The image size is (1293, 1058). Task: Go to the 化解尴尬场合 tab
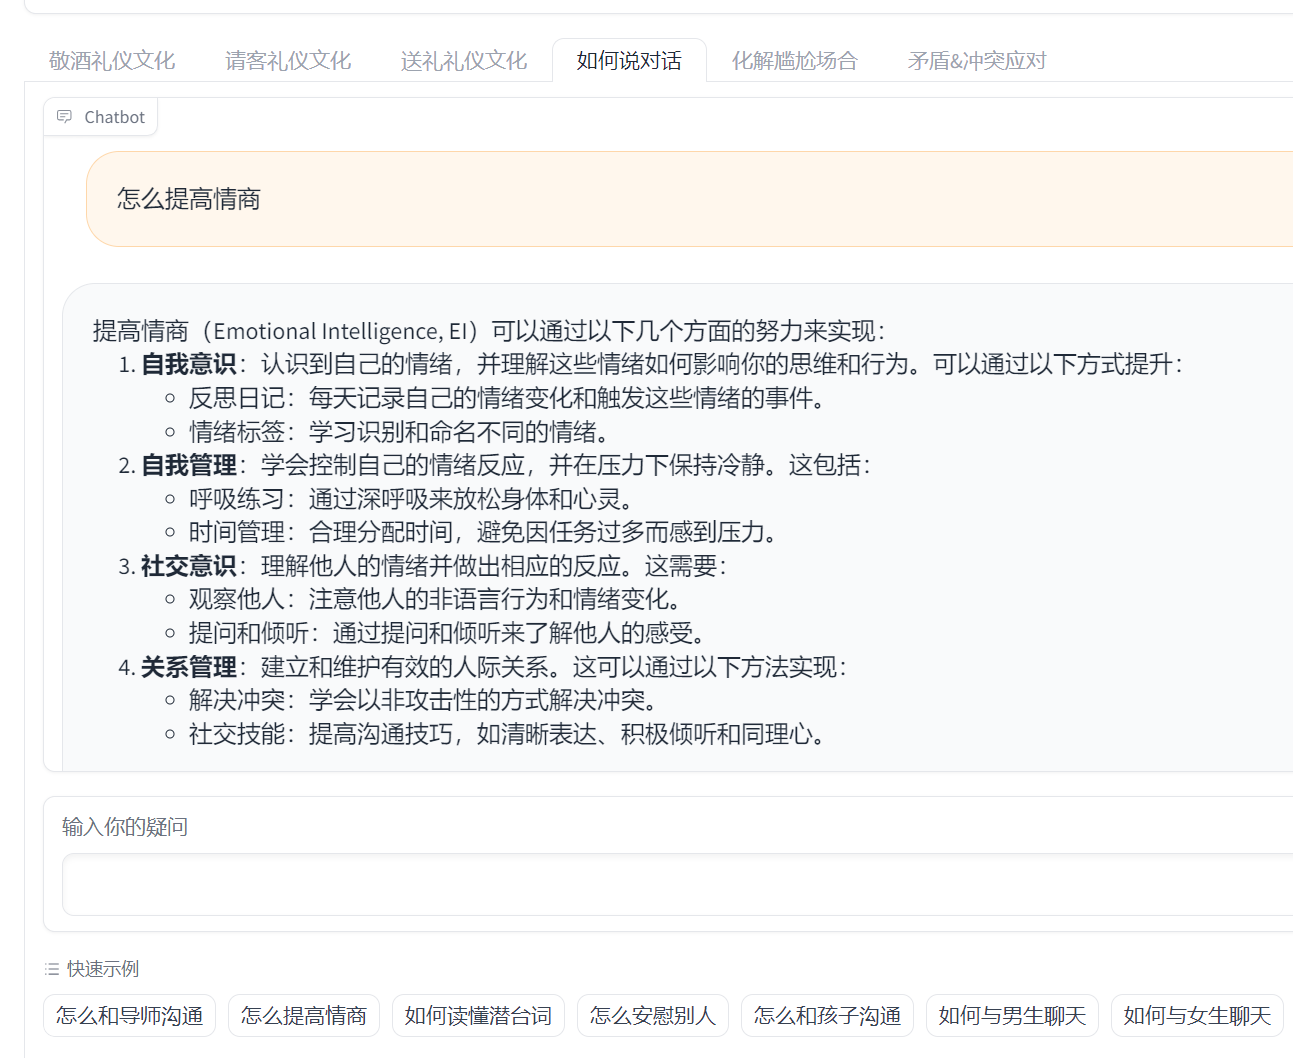pyautogui.click(x=795, y=61)
